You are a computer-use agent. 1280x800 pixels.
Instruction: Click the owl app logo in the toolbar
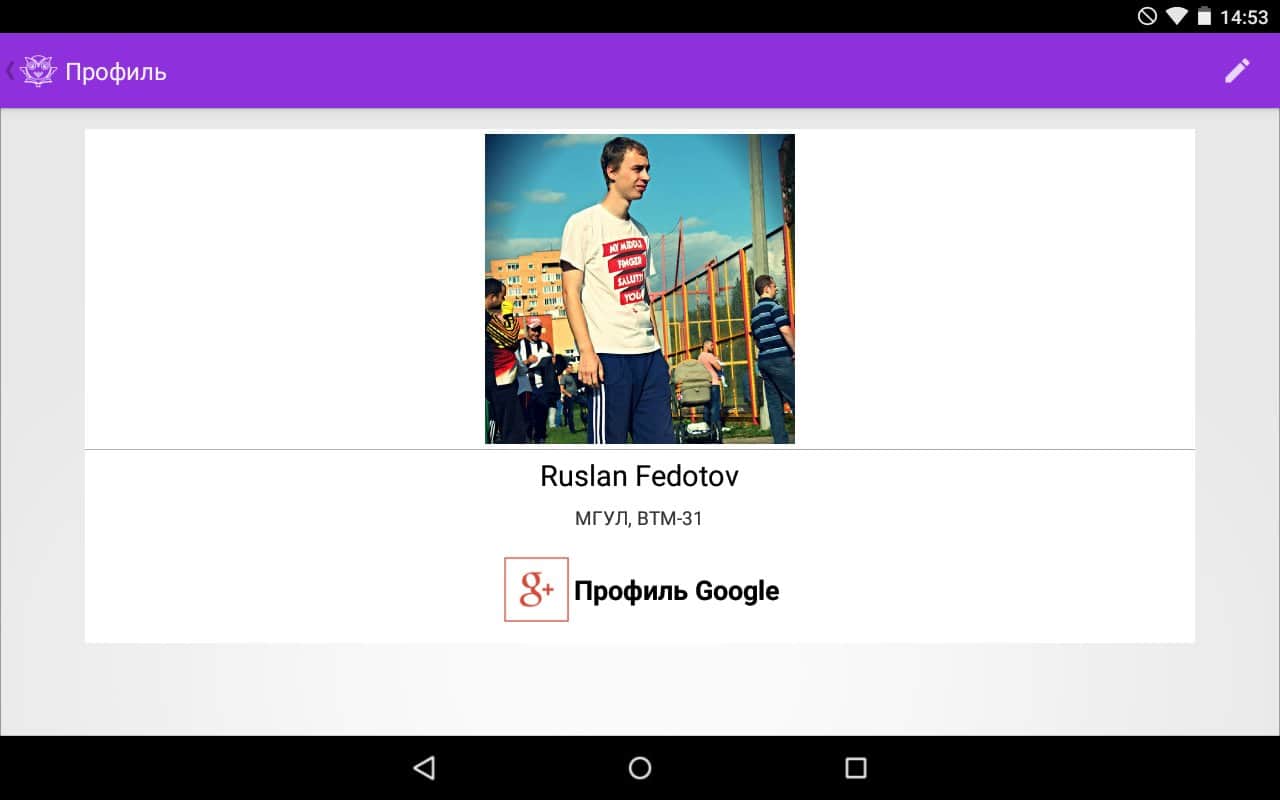click(x=38, y=71)
